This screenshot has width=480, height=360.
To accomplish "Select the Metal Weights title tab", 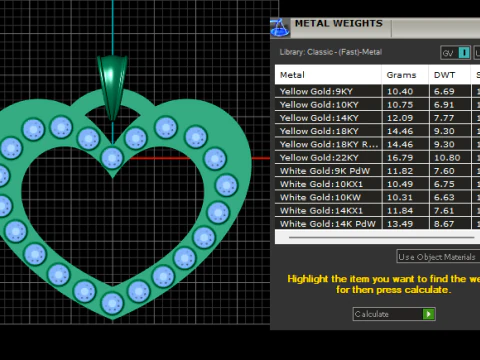I will (x=339, y=24).
